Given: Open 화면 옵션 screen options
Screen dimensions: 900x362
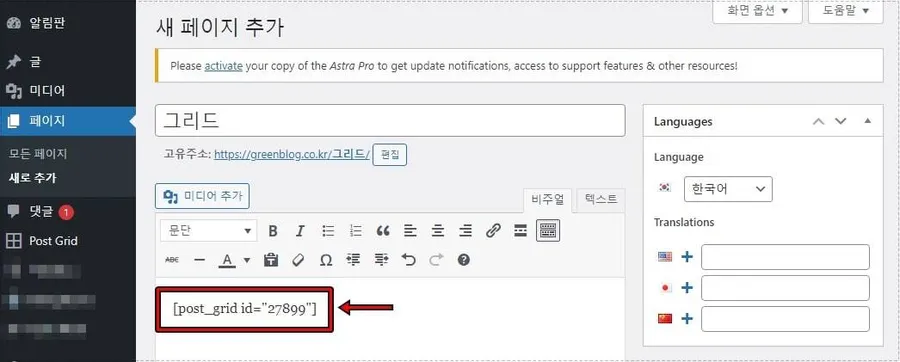Looking at the screenshot, I should coord(757,11).
